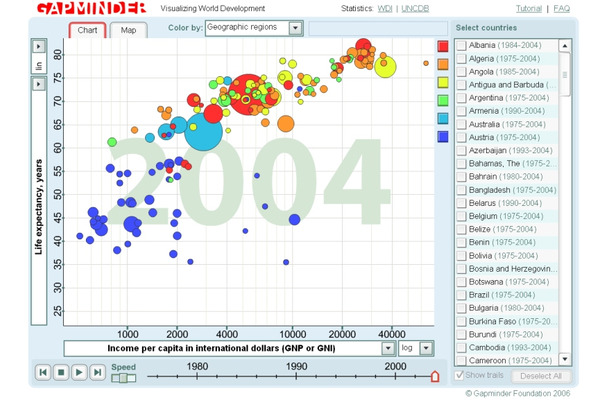Click the 1980 tick on the timeline
610x400 pixels.
(197, 376)
